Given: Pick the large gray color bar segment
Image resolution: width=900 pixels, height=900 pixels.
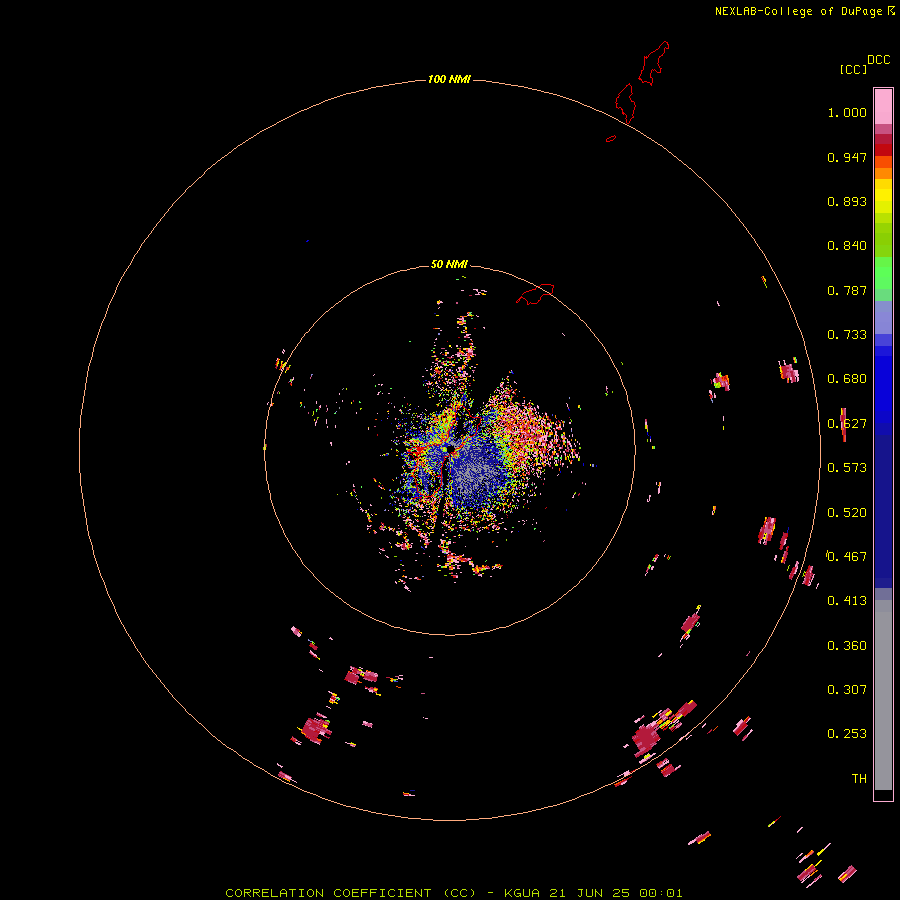Looking at the screenshot, I should point(883,700).
